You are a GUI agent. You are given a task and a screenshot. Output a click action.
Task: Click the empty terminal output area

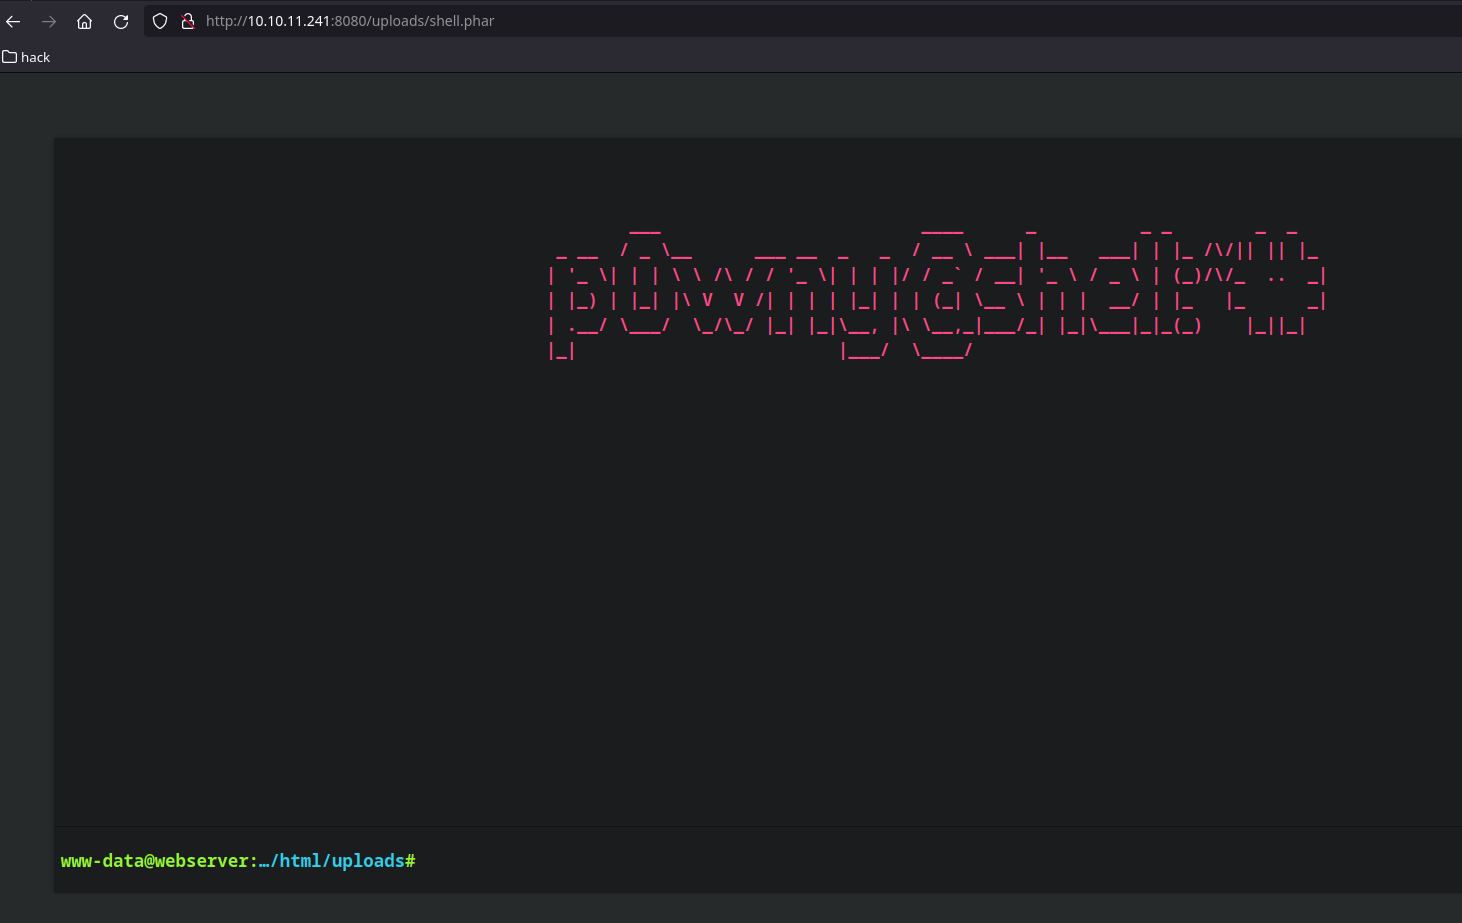pos(700,600)
